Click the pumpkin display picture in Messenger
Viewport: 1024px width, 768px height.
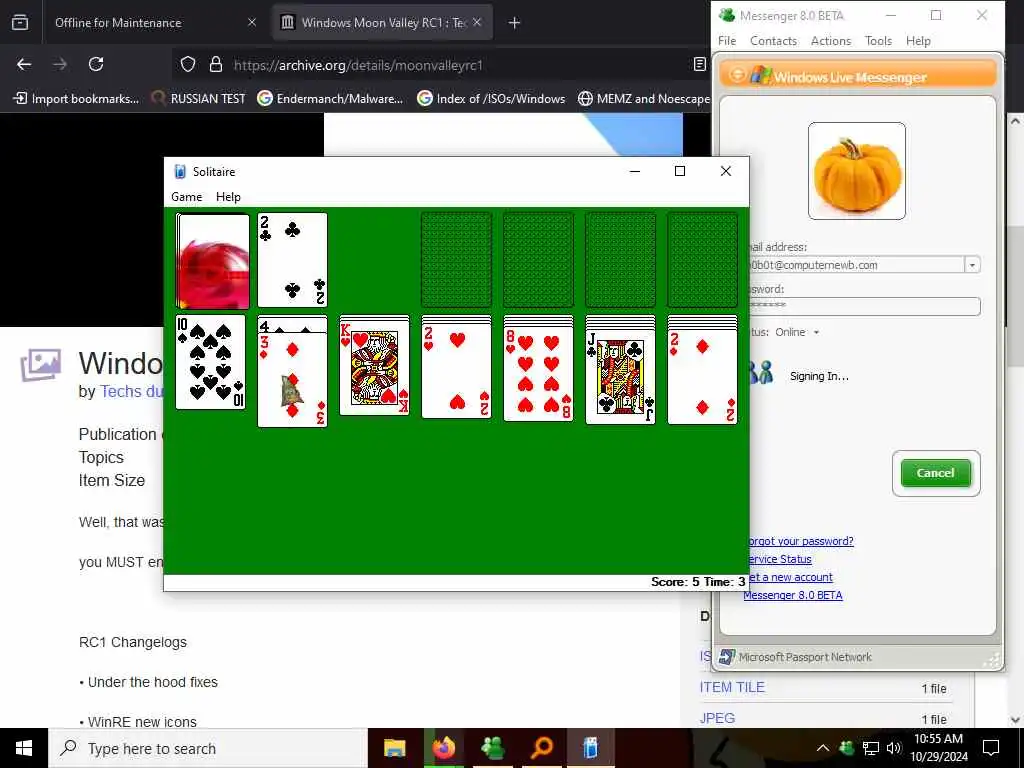(857, 171)
